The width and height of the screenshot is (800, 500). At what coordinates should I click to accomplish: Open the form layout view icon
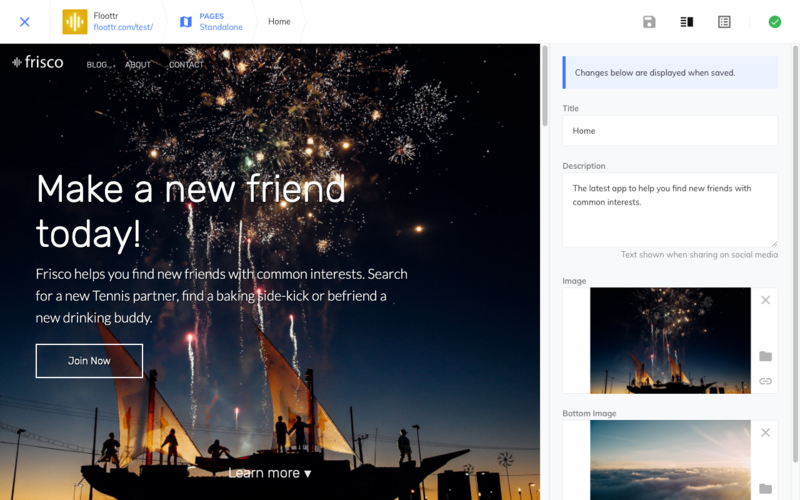[x=724, y=22]
